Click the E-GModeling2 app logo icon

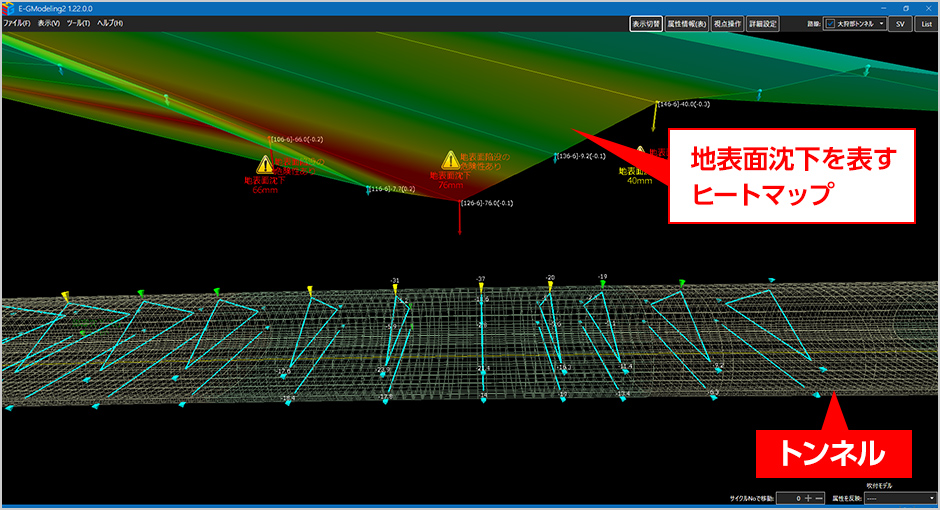pyautogui.click(x=8, y=7)
